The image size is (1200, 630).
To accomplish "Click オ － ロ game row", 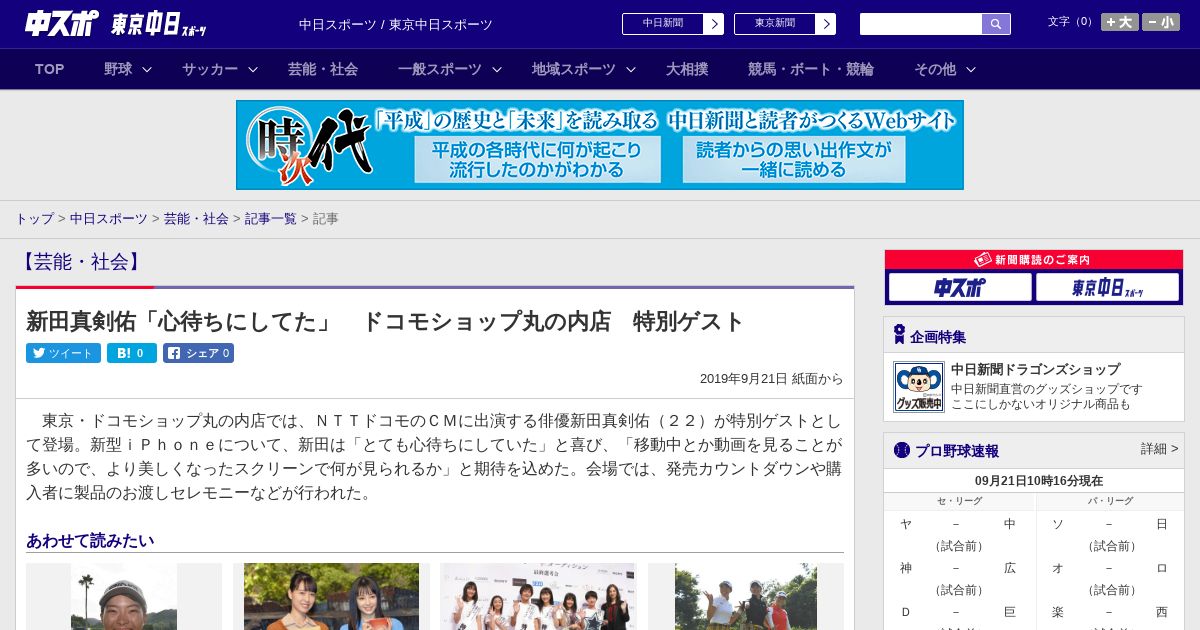I will [x=1110, y=568].
